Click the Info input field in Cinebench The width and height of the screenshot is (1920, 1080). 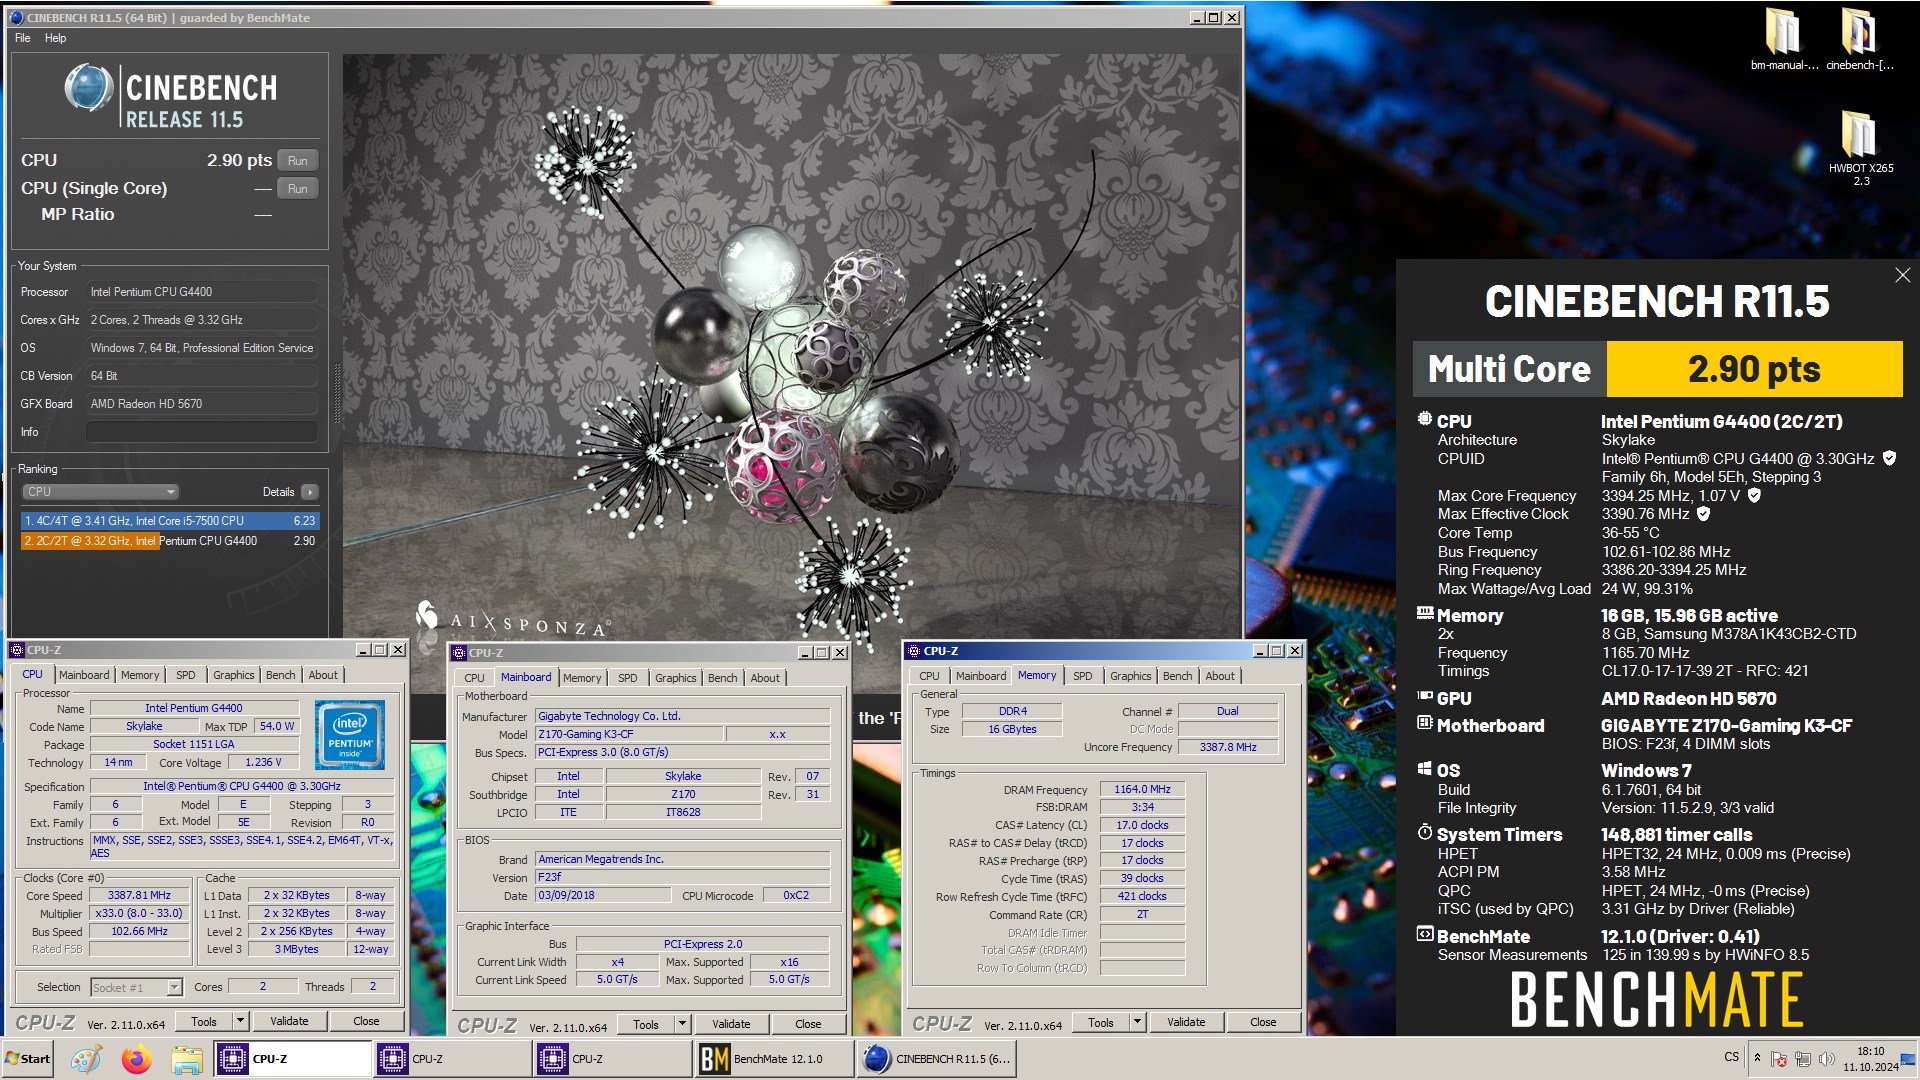pos(201,432)
